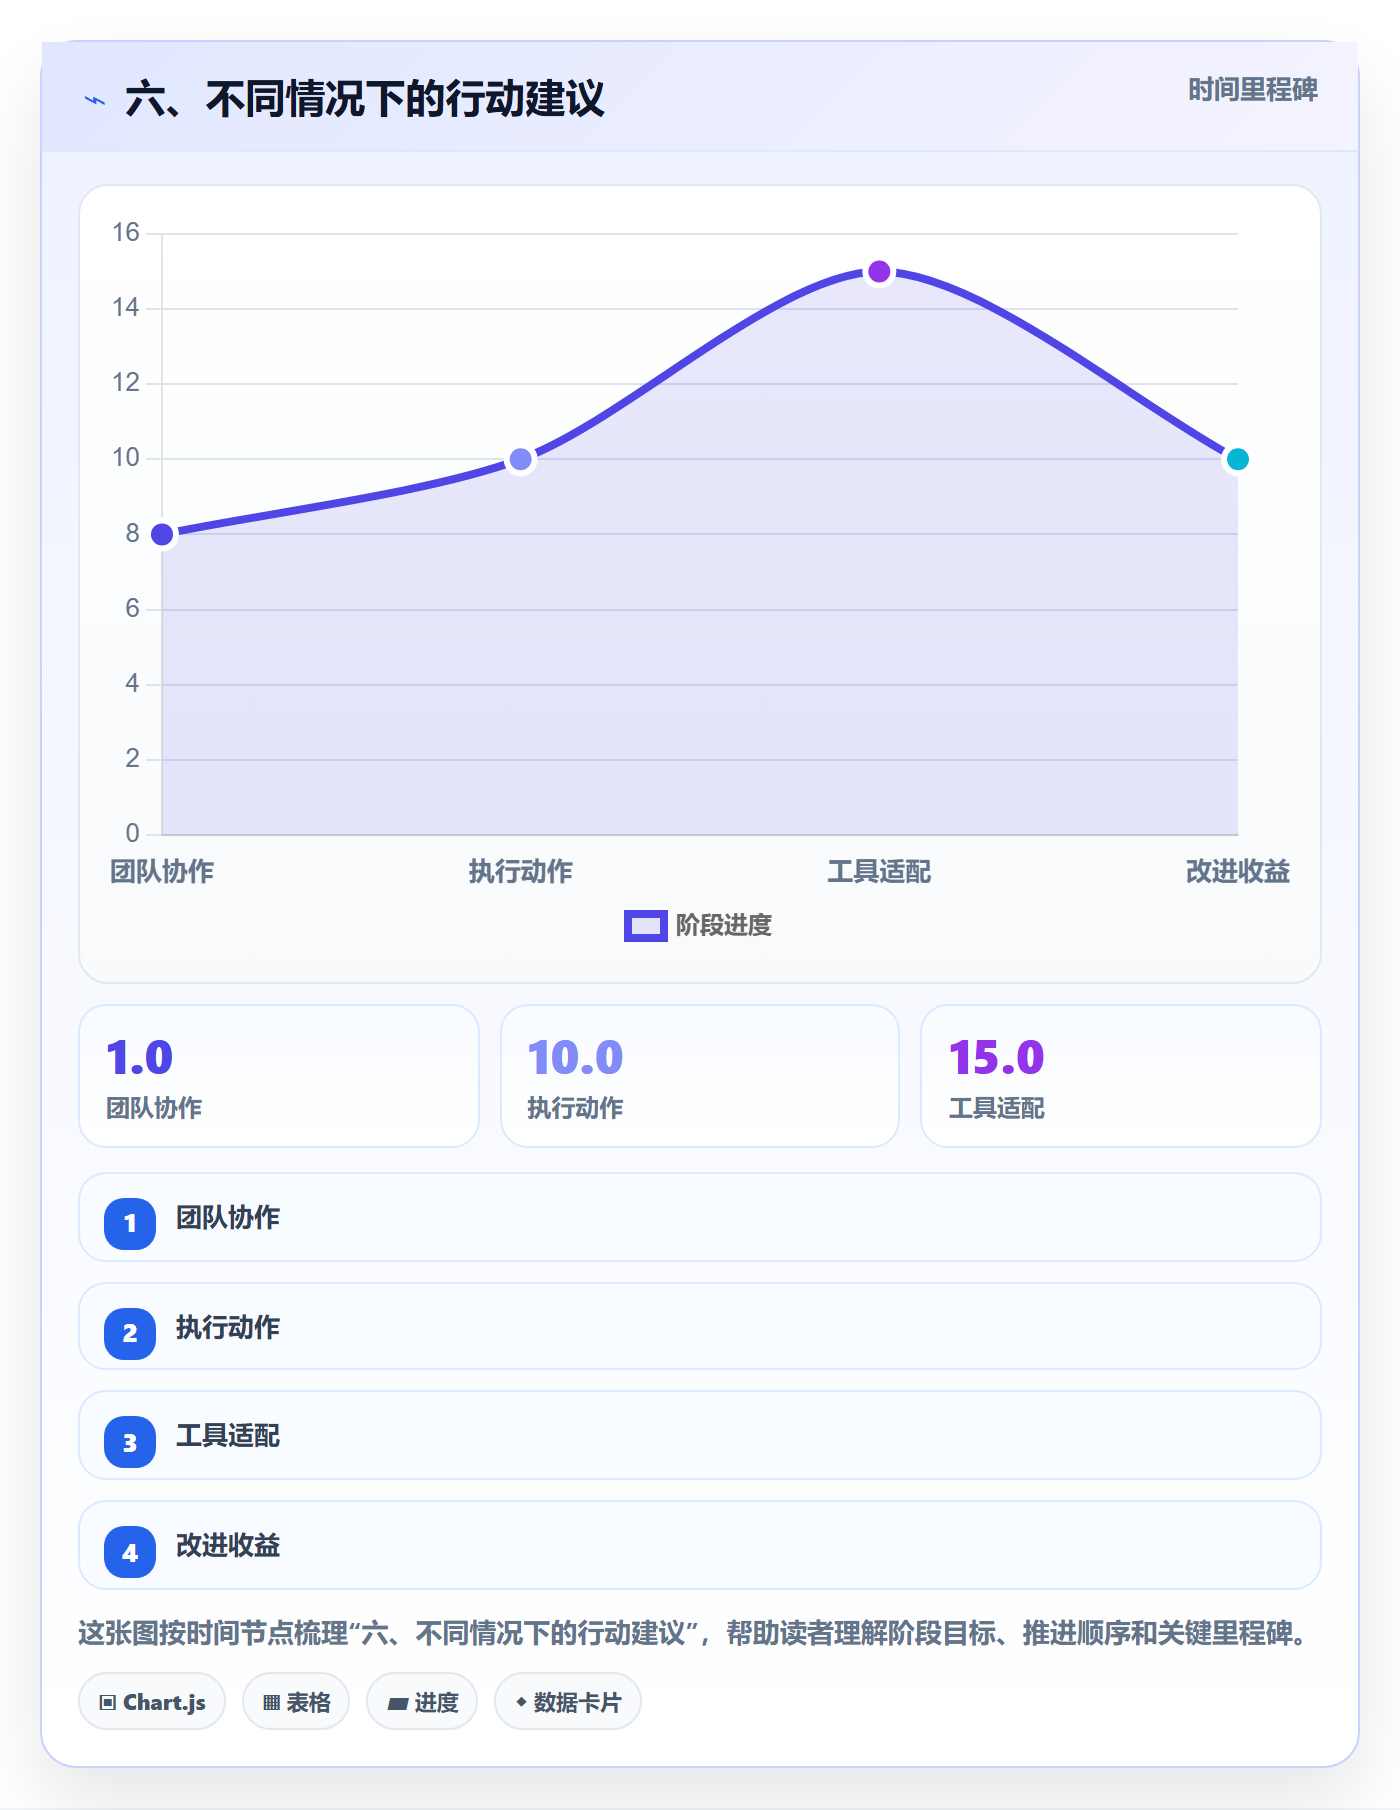Click the y-axis value 16
The width and height of the screenshot is (1400, 1810).
click(x=126, y=233)
